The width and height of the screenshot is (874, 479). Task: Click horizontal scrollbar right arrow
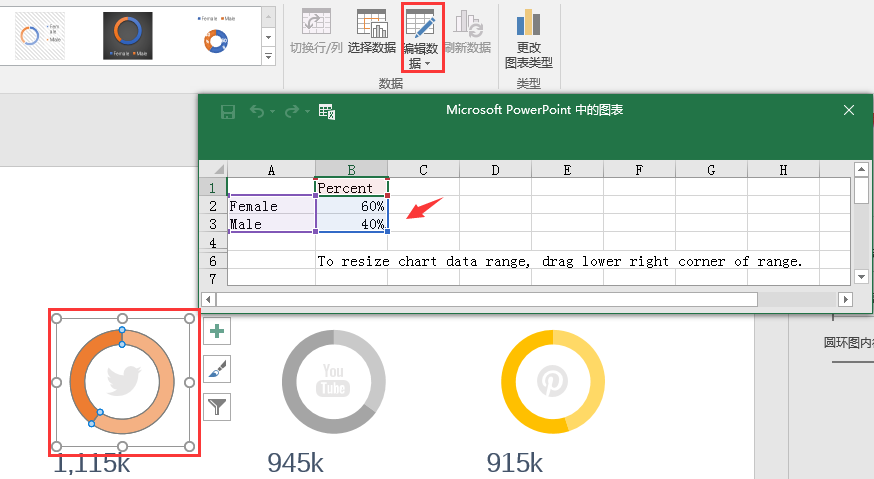[x=846, y=299]
